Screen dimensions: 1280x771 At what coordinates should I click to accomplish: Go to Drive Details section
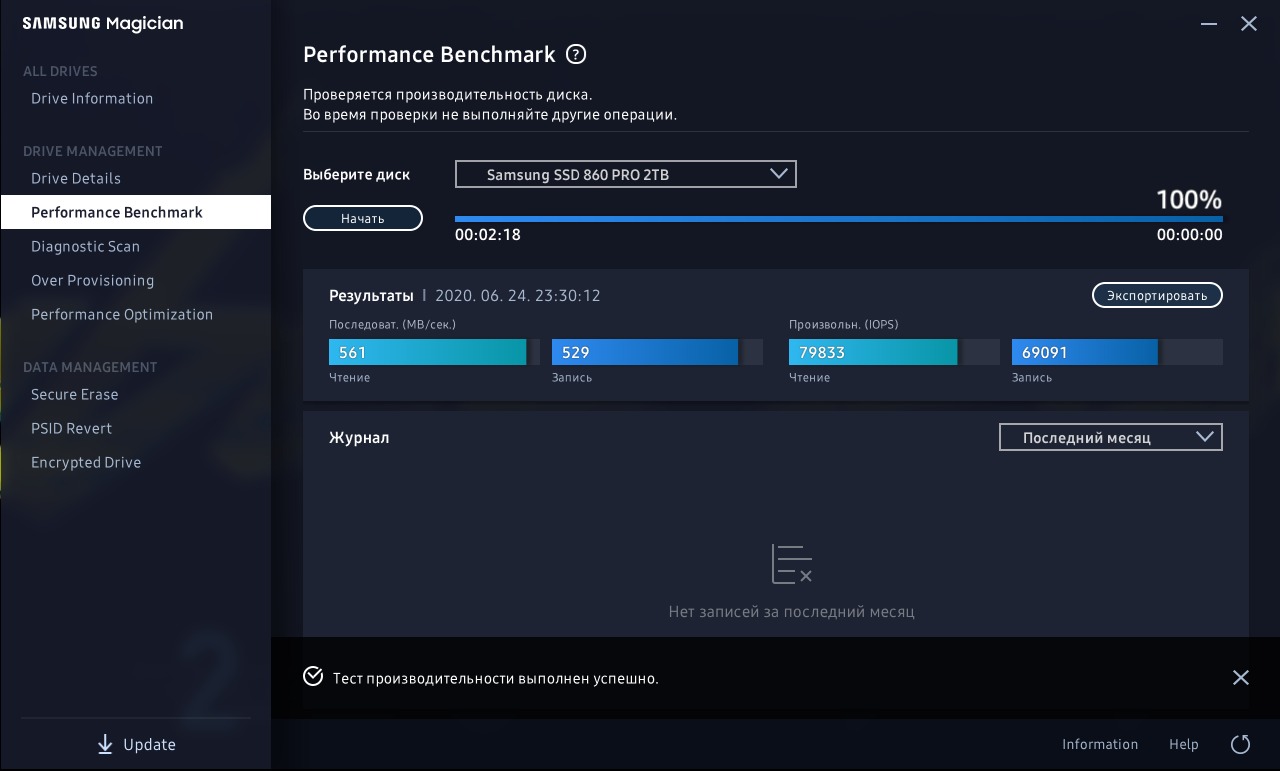click(x=76, y=178)
